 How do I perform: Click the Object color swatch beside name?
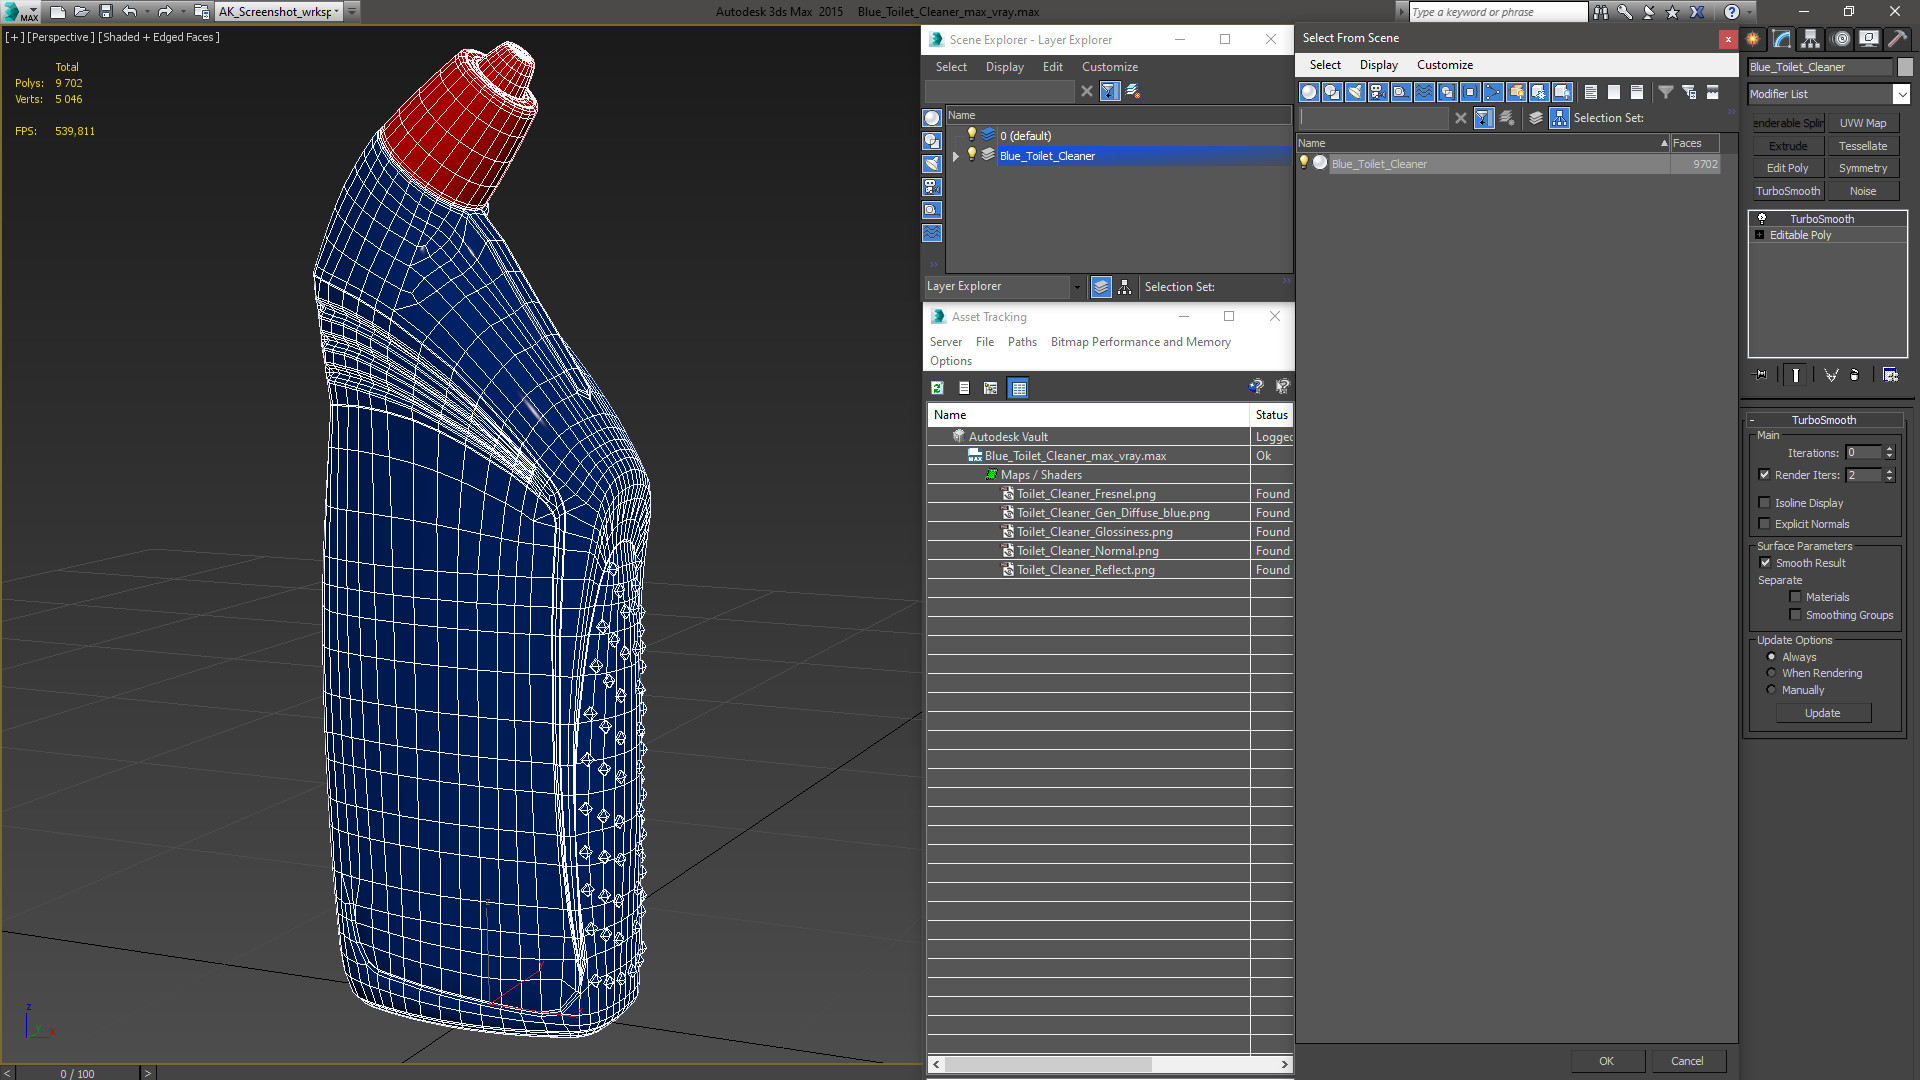click(x=1905, y=67)
